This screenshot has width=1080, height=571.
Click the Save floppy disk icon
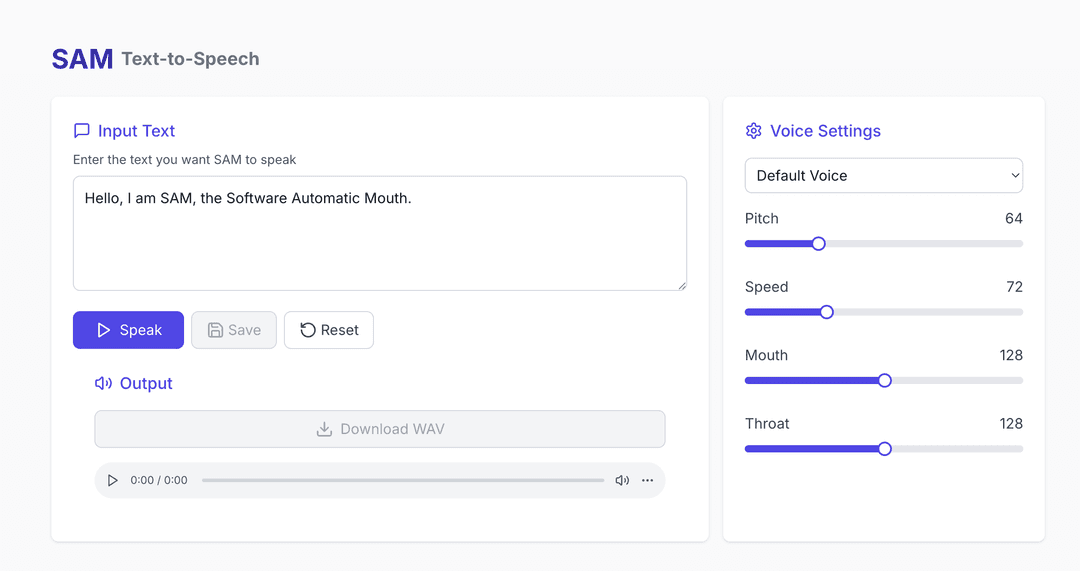(215, 330)
